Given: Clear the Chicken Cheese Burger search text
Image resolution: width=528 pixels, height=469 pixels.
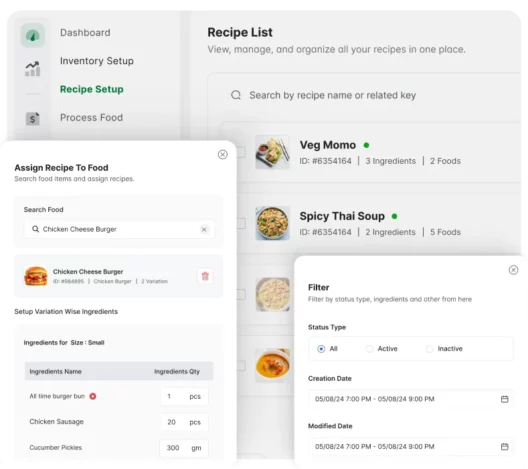Looking at the screenshot, I should [204, 230].
